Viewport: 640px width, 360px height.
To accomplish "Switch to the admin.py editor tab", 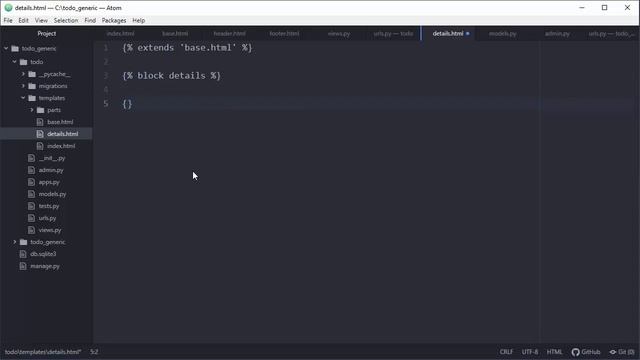I will [x=557, y=33].
